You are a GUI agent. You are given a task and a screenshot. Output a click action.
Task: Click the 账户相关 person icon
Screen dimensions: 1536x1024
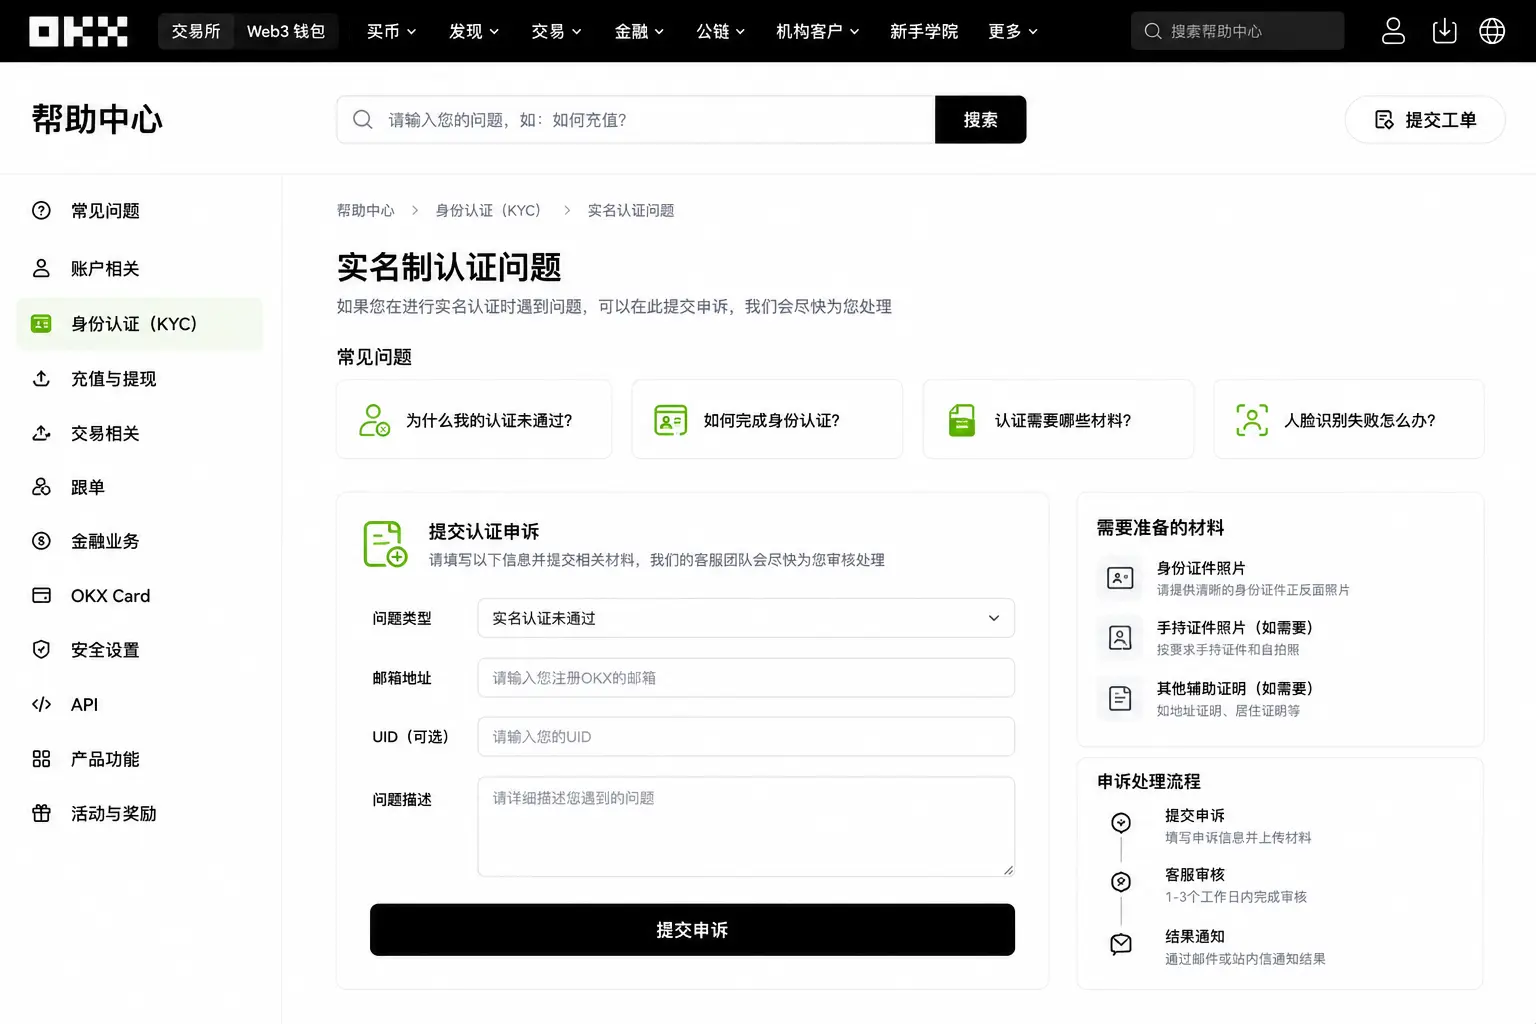(41, 268)
